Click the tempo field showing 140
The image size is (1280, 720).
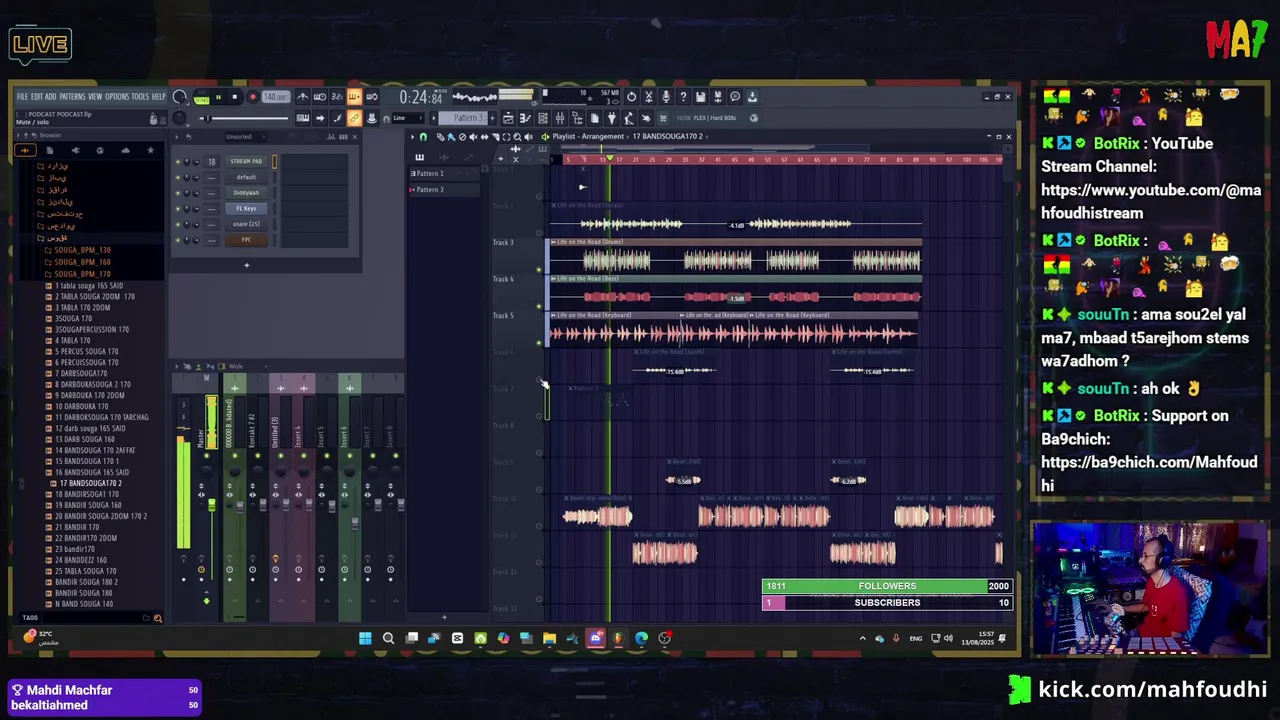pyautogui.click(x=275, y=98)
